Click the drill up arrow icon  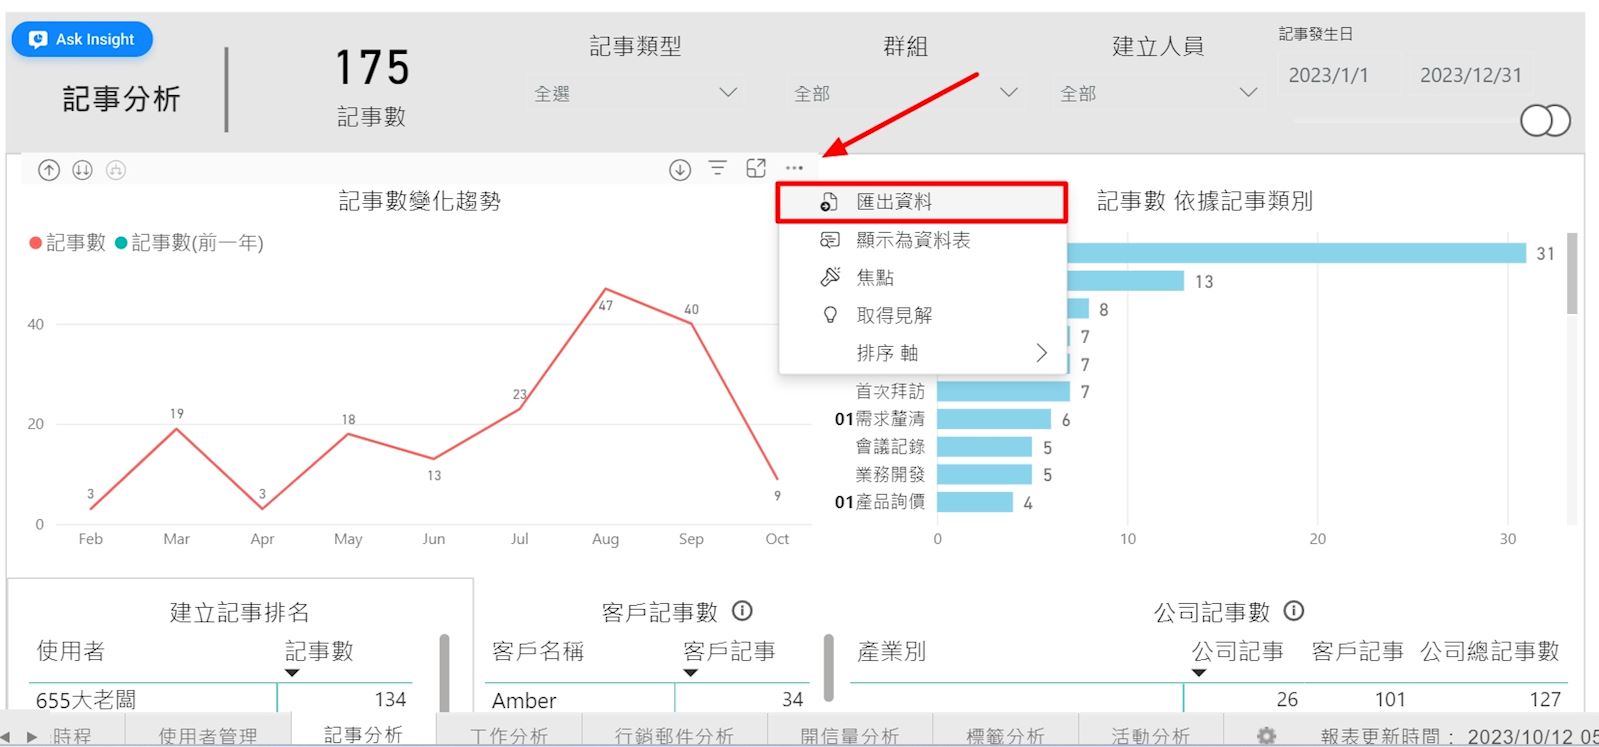coord(49,170)
